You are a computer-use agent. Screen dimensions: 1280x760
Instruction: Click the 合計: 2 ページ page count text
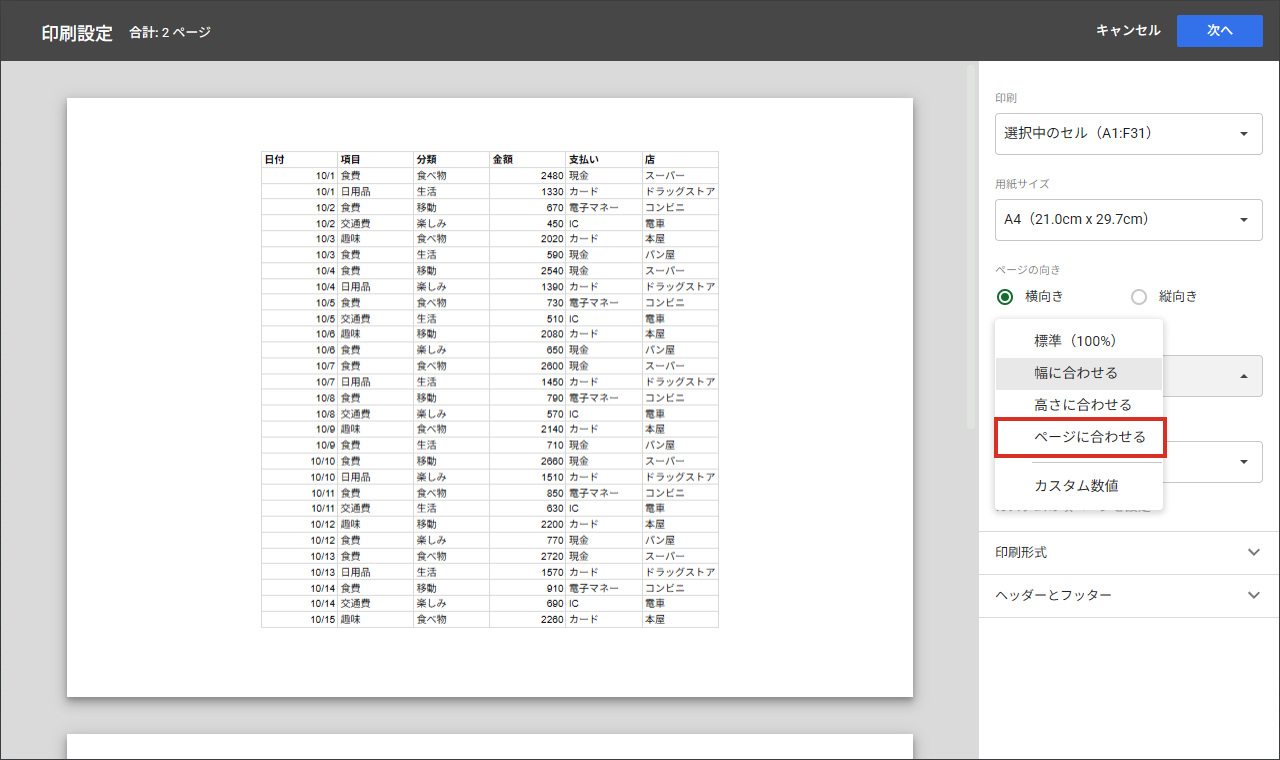[170, 32]
